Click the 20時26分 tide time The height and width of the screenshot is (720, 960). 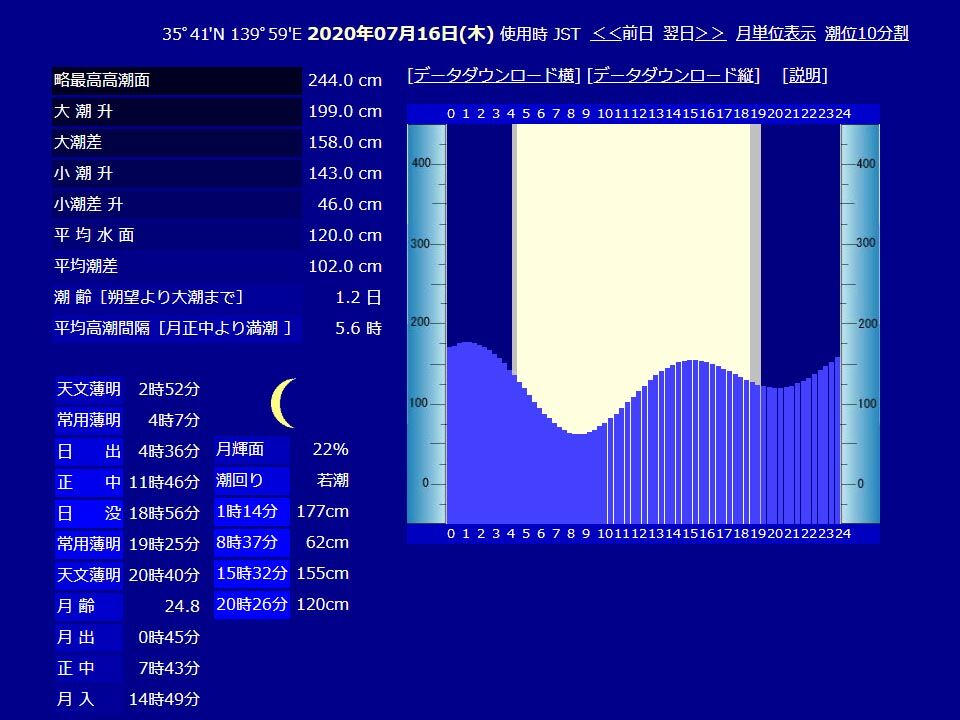pos(252,605)
